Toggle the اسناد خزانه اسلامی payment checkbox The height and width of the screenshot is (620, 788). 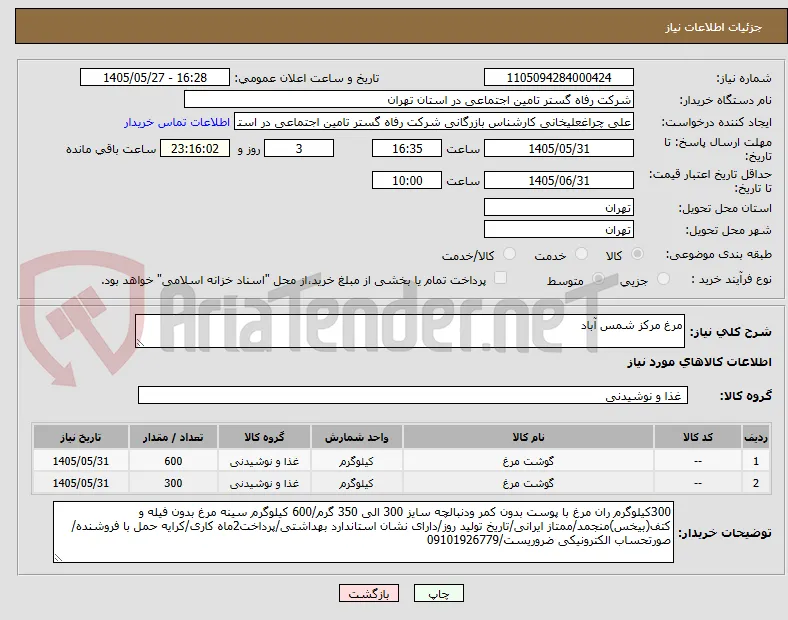(x=500, y=278)
